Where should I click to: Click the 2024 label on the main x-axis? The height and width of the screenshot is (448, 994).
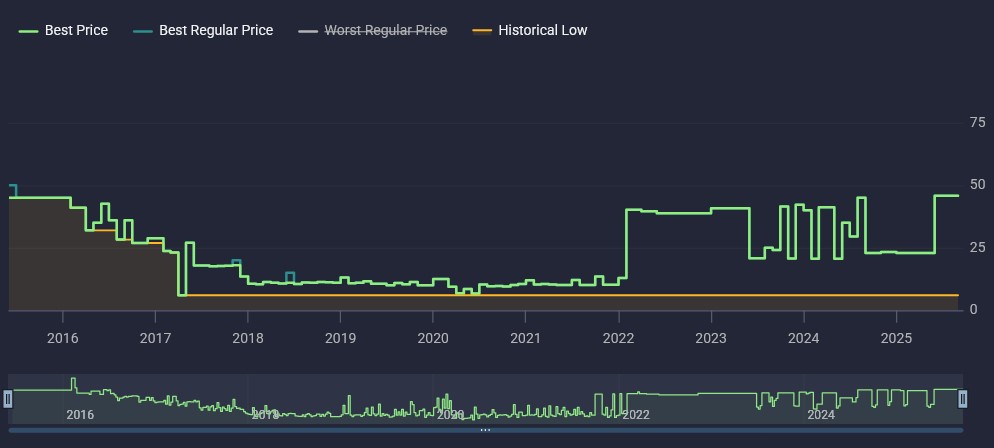point(804,338)
